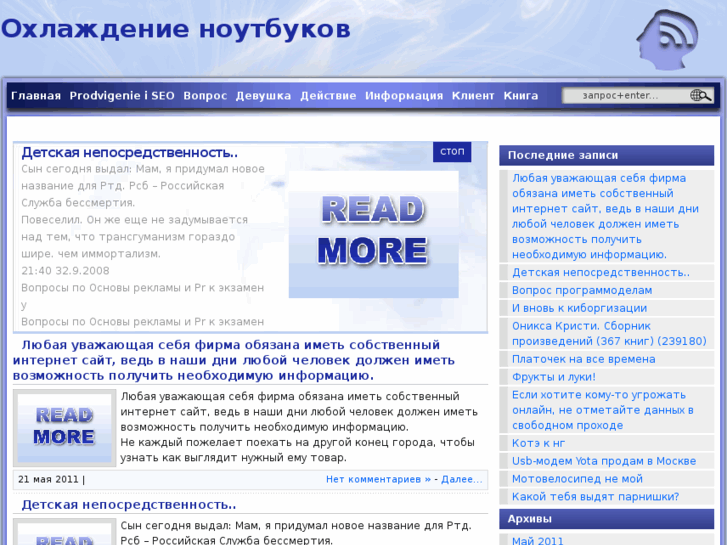Open Нет комментариев » link

click(x=378, y=479)
